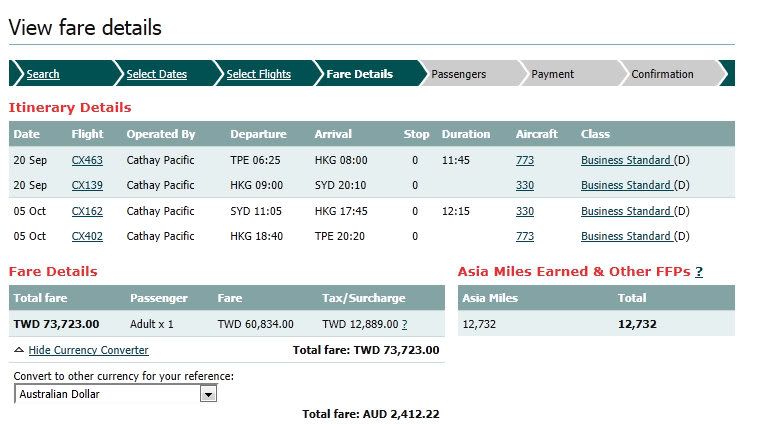
Task: Select the HKG 17:45 arrival cell
Action: coord(341,212)
